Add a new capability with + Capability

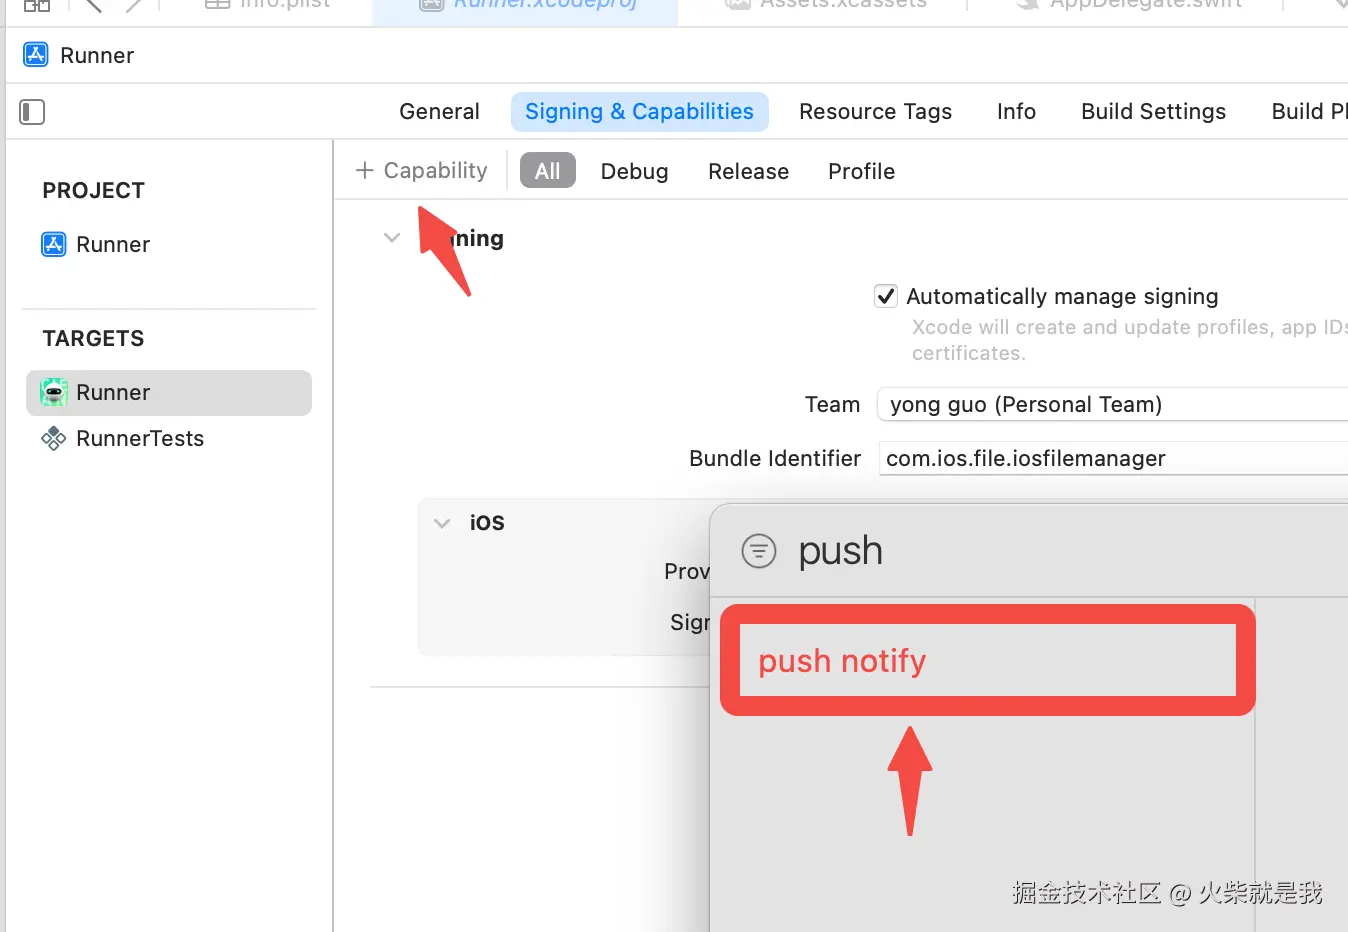coord(422,171)
